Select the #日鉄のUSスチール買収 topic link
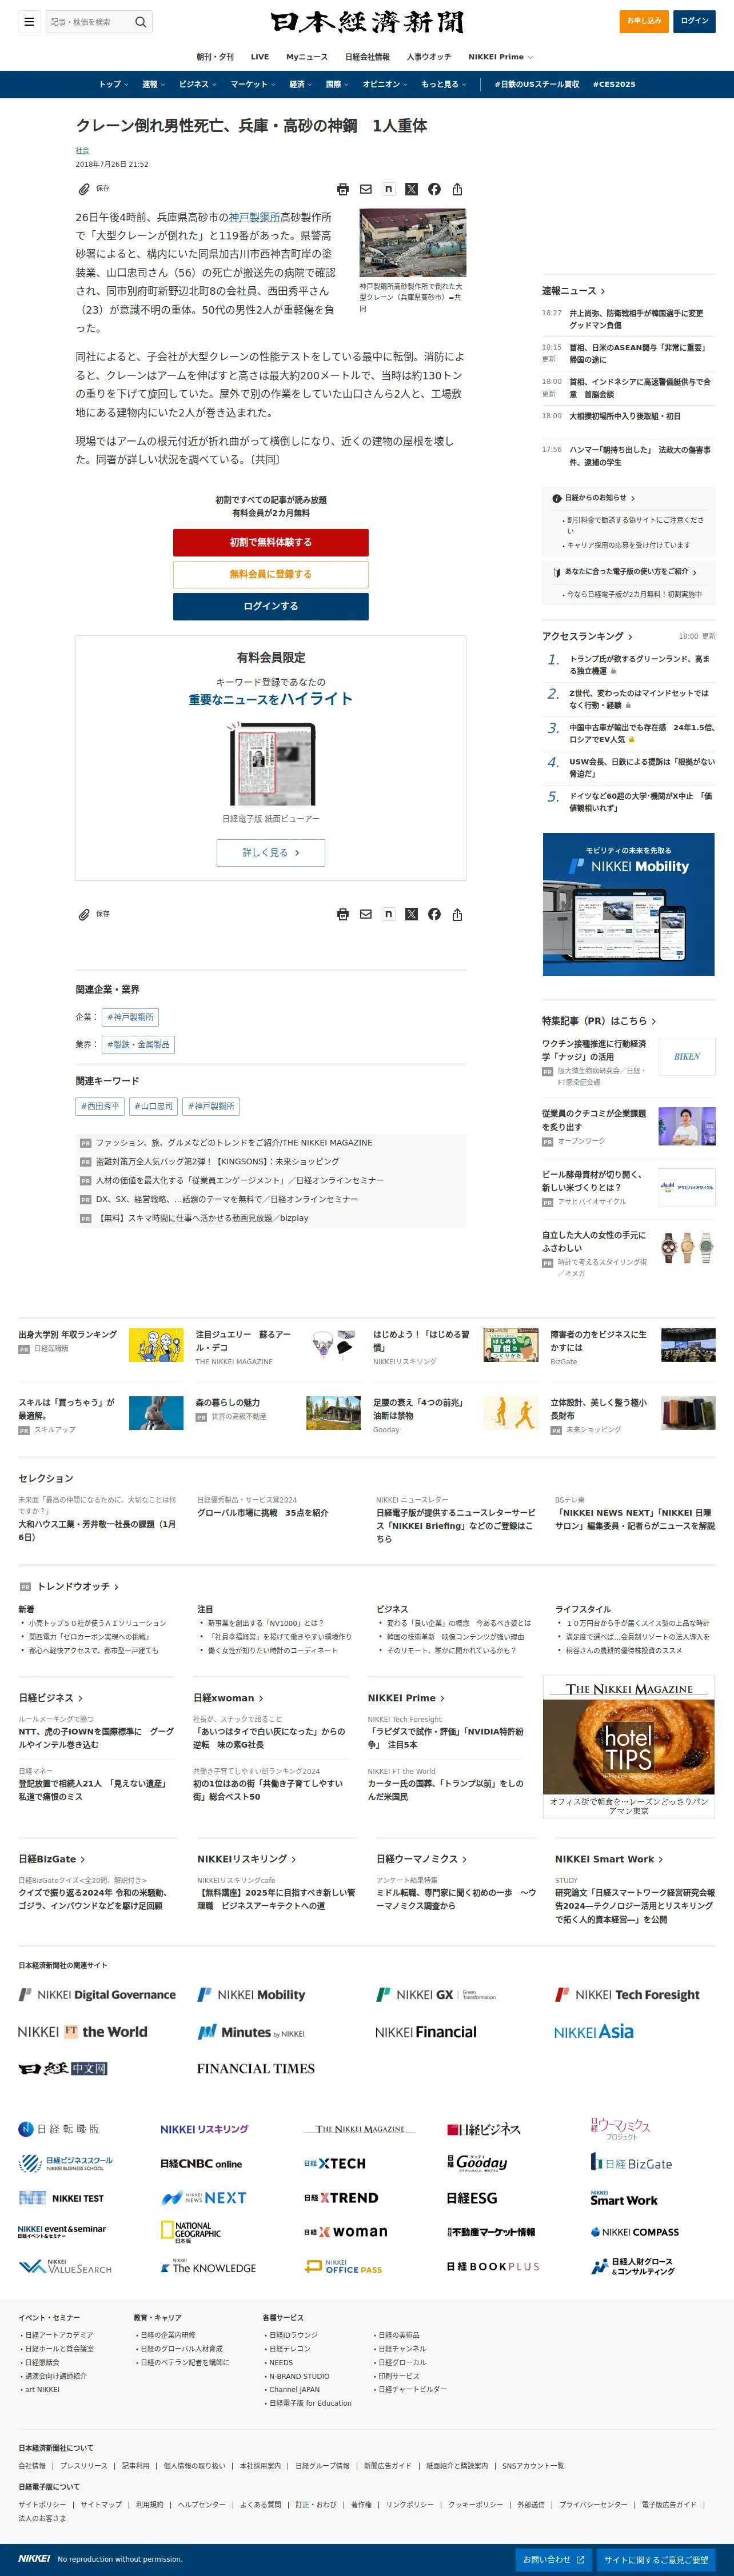This screenshot has width=734, height=2576. [x=537, y=84]
